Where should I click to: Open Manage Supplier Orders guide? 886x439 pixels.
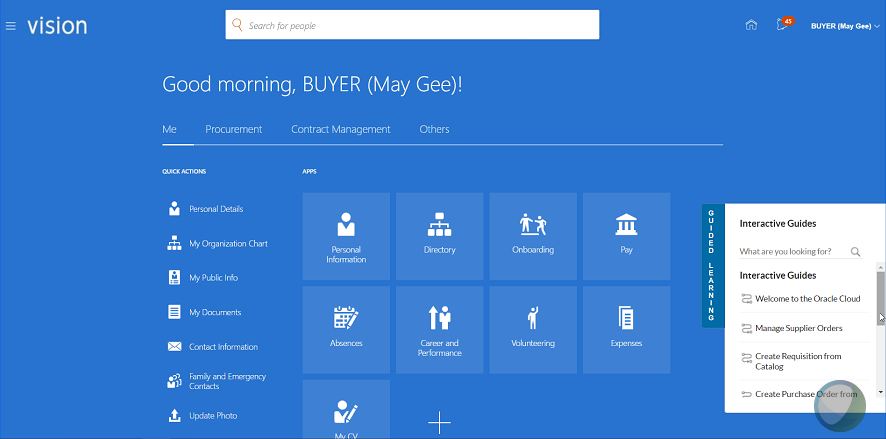tap(798, 328)
